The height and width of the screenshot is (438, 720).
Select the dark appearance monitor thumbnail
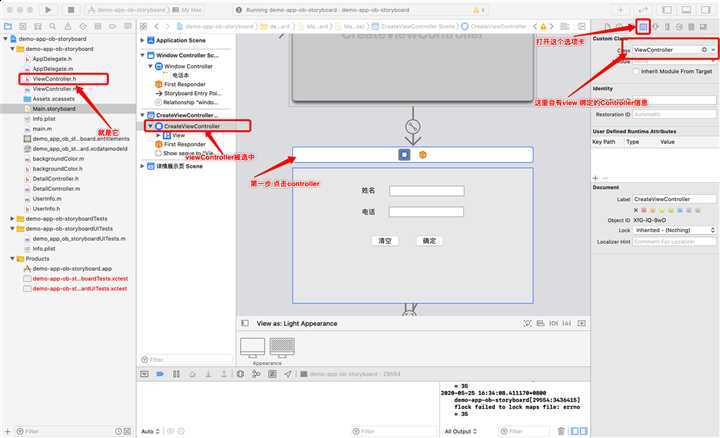coord(282,348)
